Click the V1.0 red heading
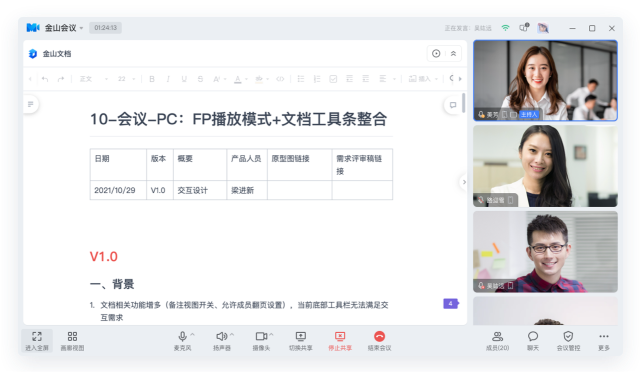 point(103,257)
